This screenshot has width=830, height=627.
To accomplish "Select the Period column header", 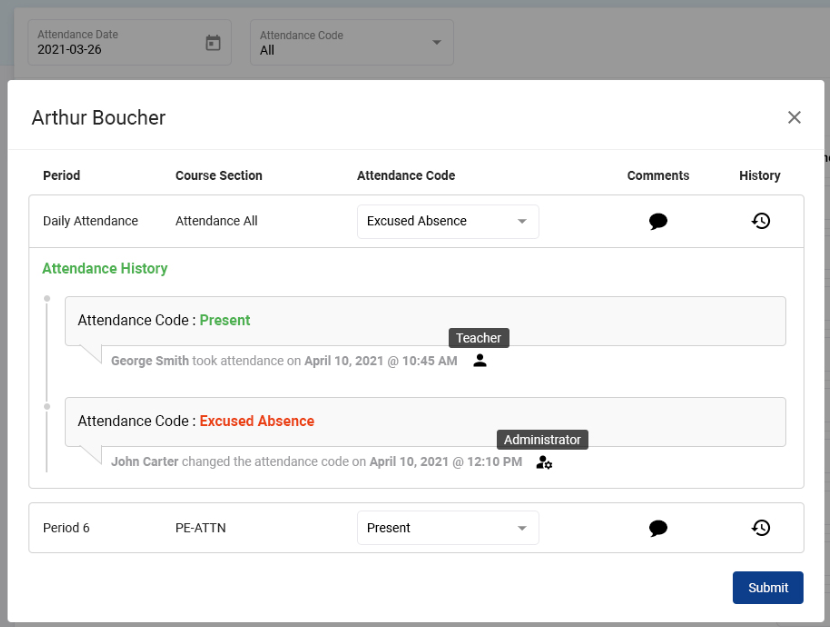I will tap(61, 175).
